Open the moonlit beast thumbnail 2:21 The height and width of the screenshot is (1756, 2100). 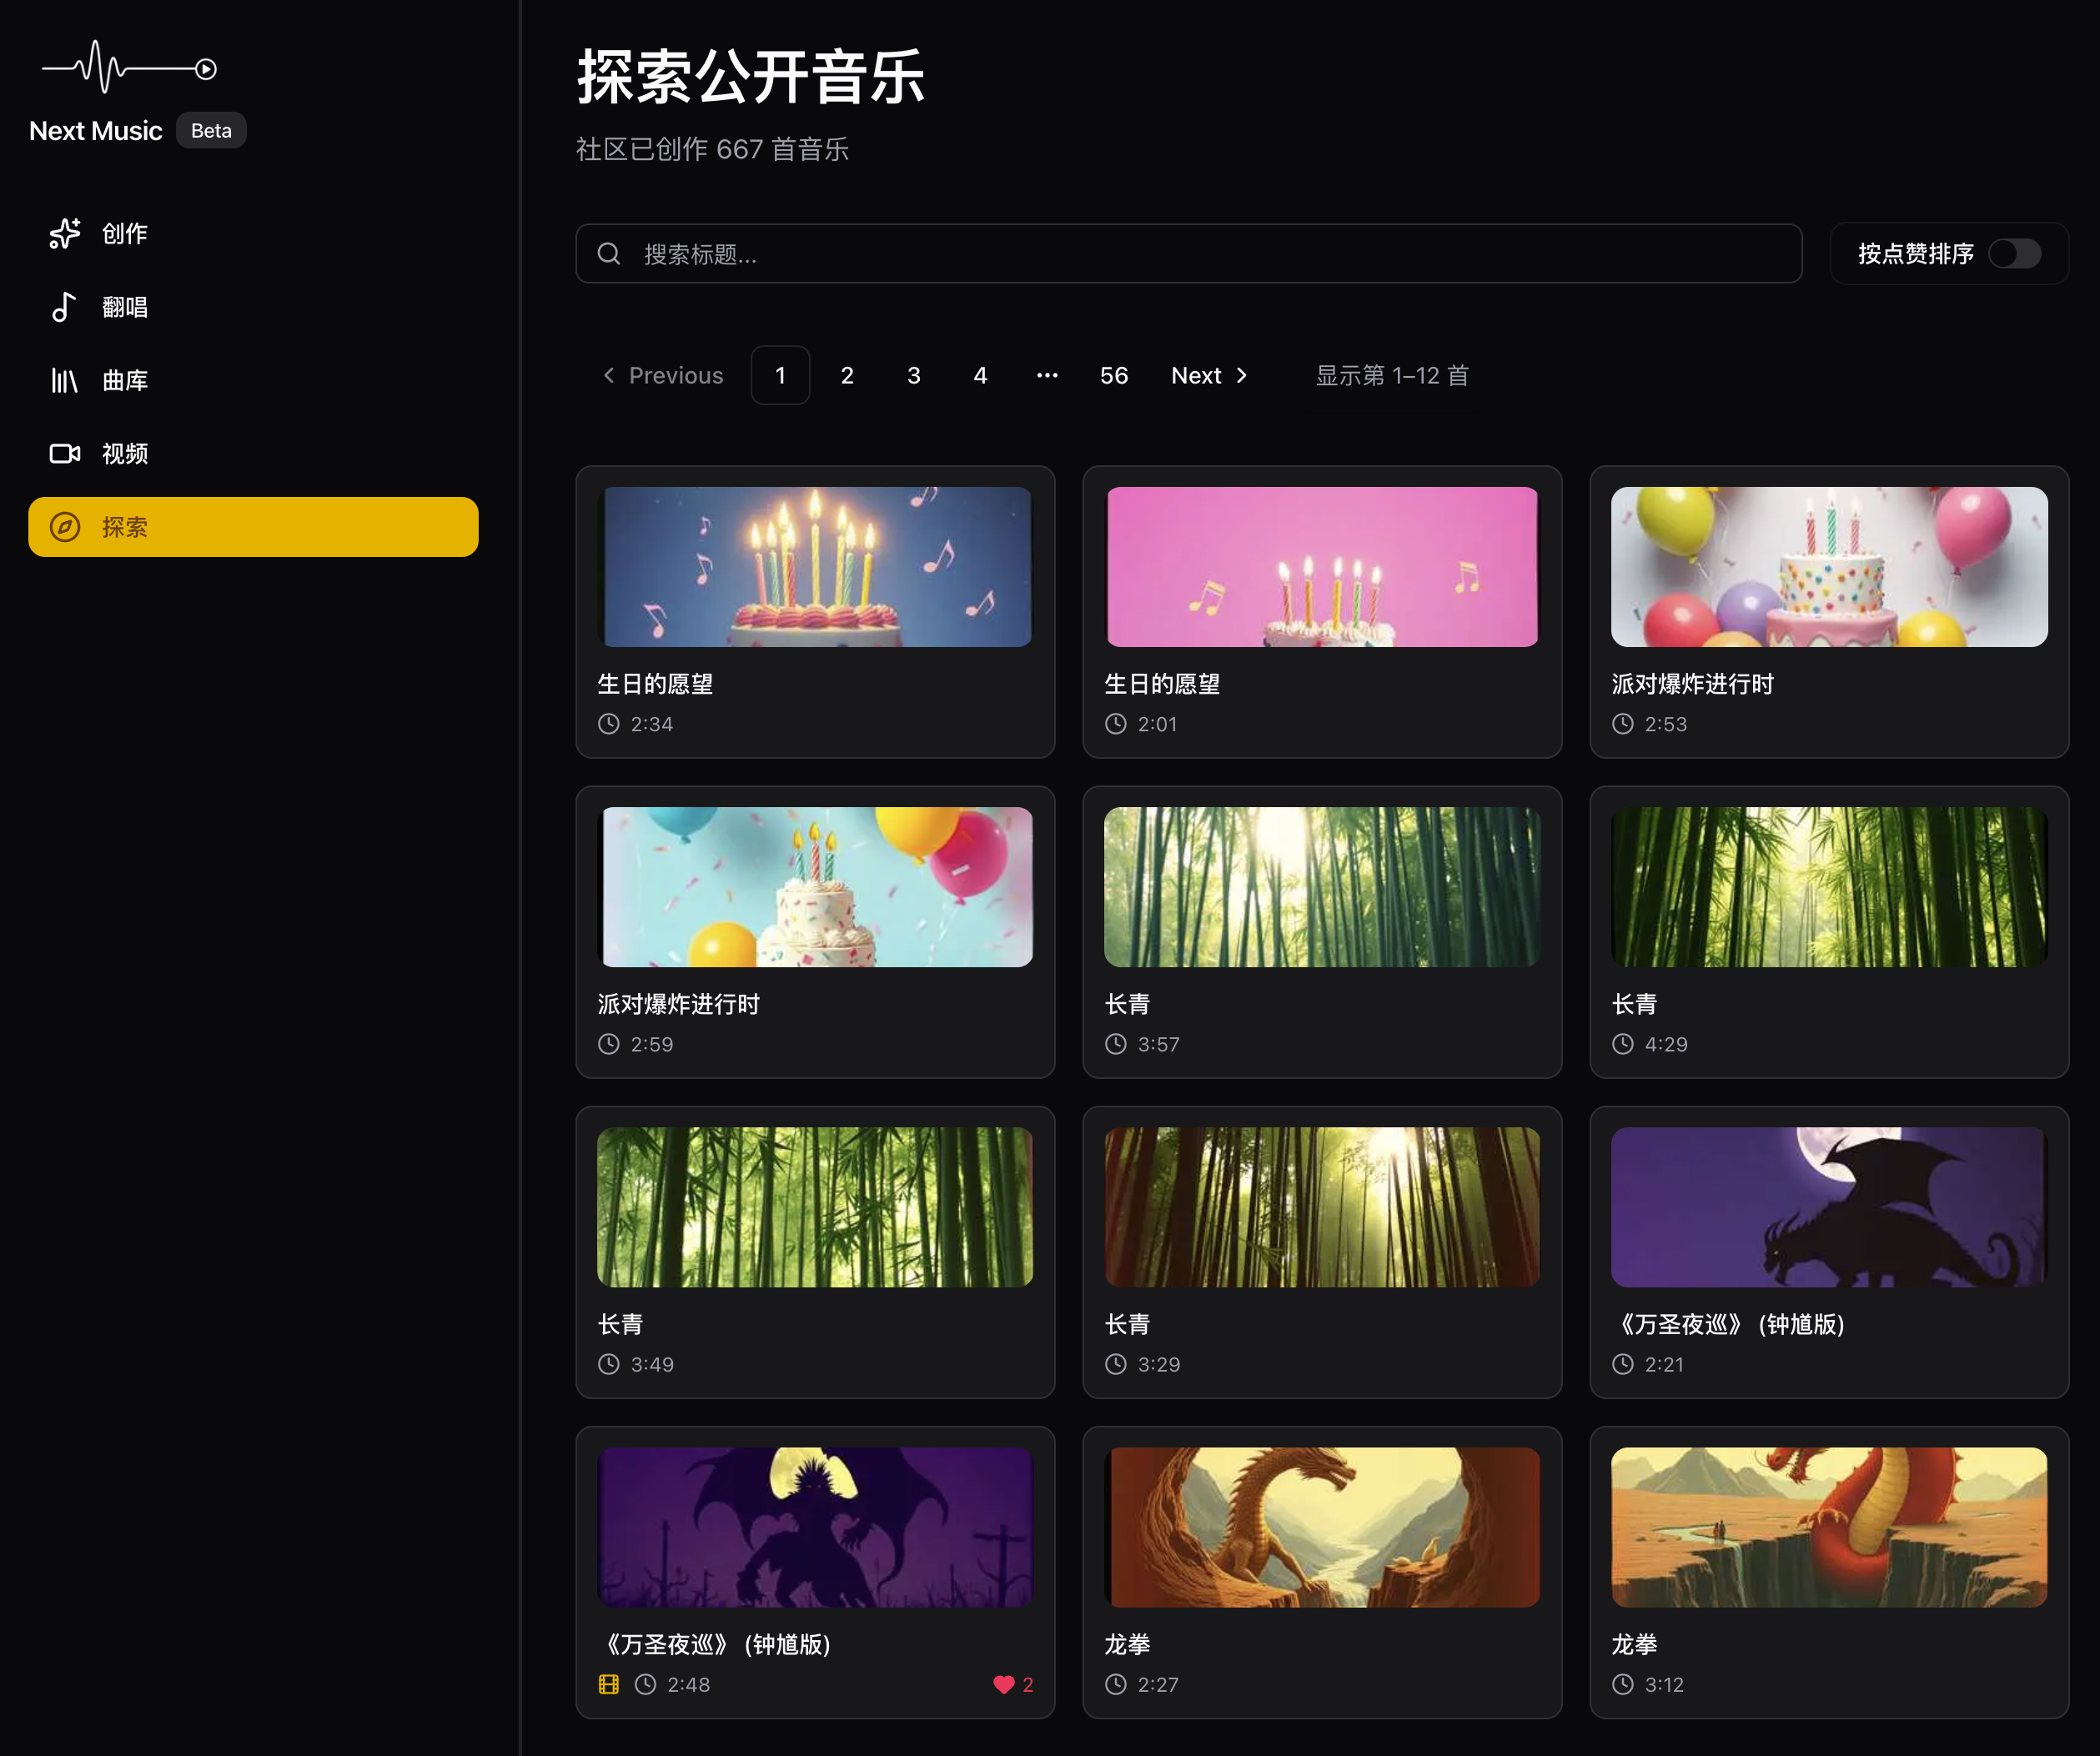tap(1829, 1207)
